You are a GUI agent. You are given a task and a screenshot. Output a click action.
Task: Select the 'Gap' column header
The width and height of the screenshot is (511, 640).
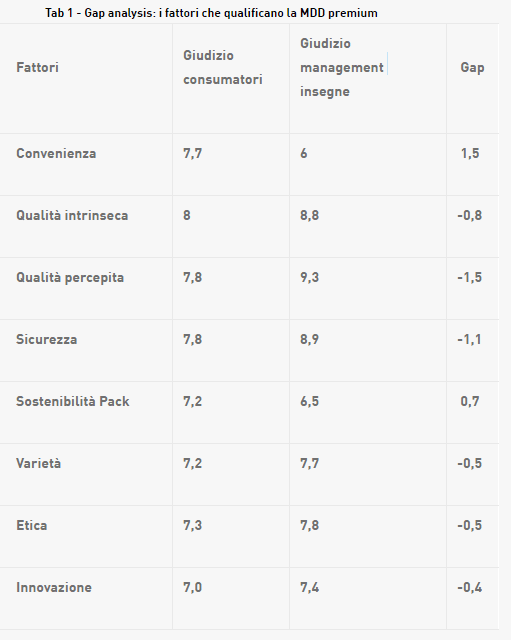(x=472, y=67)
